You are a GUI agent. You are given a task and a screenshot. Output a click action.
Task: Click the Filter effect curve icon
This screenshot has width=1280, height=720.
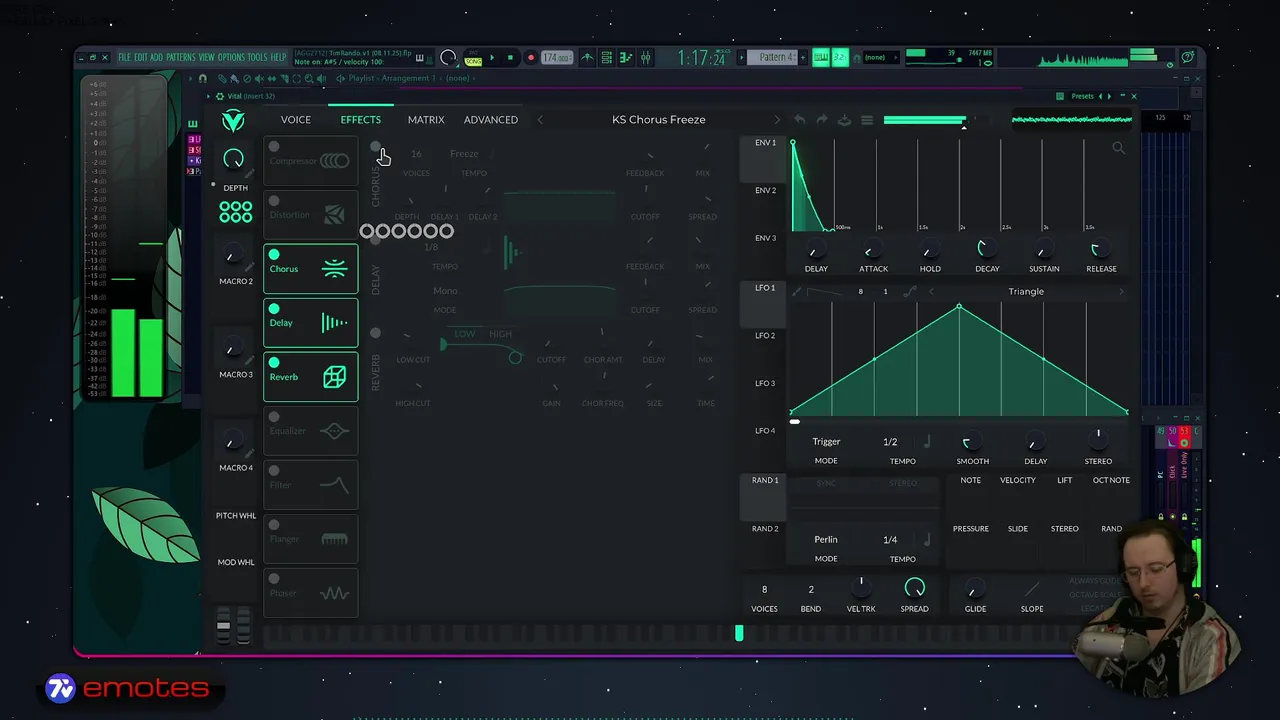click(x=335, y=484)
